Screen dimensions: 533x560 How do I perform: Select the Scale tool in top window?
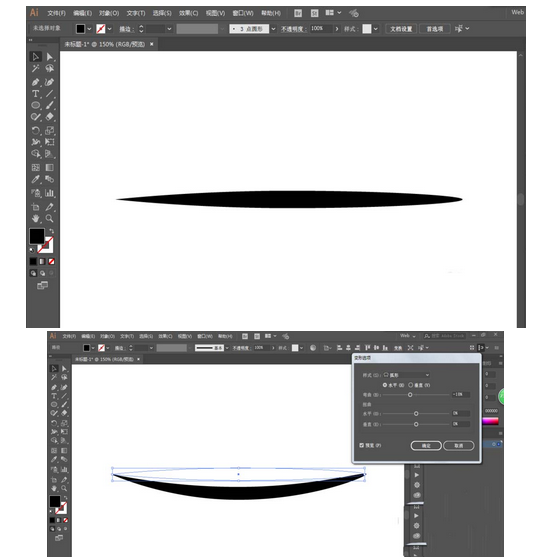pos(49,130)
